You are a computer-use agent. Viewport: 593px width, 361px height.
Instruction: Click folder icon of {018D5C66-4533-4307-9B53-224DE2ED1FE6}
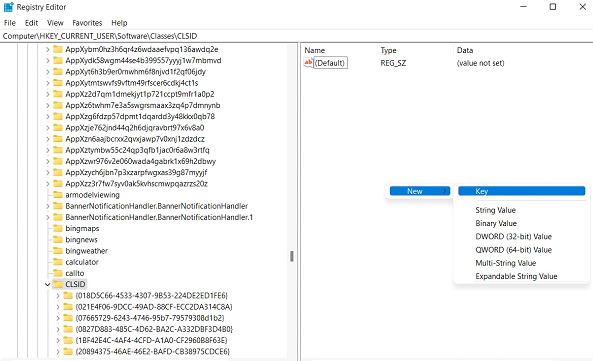pos(68,295)
